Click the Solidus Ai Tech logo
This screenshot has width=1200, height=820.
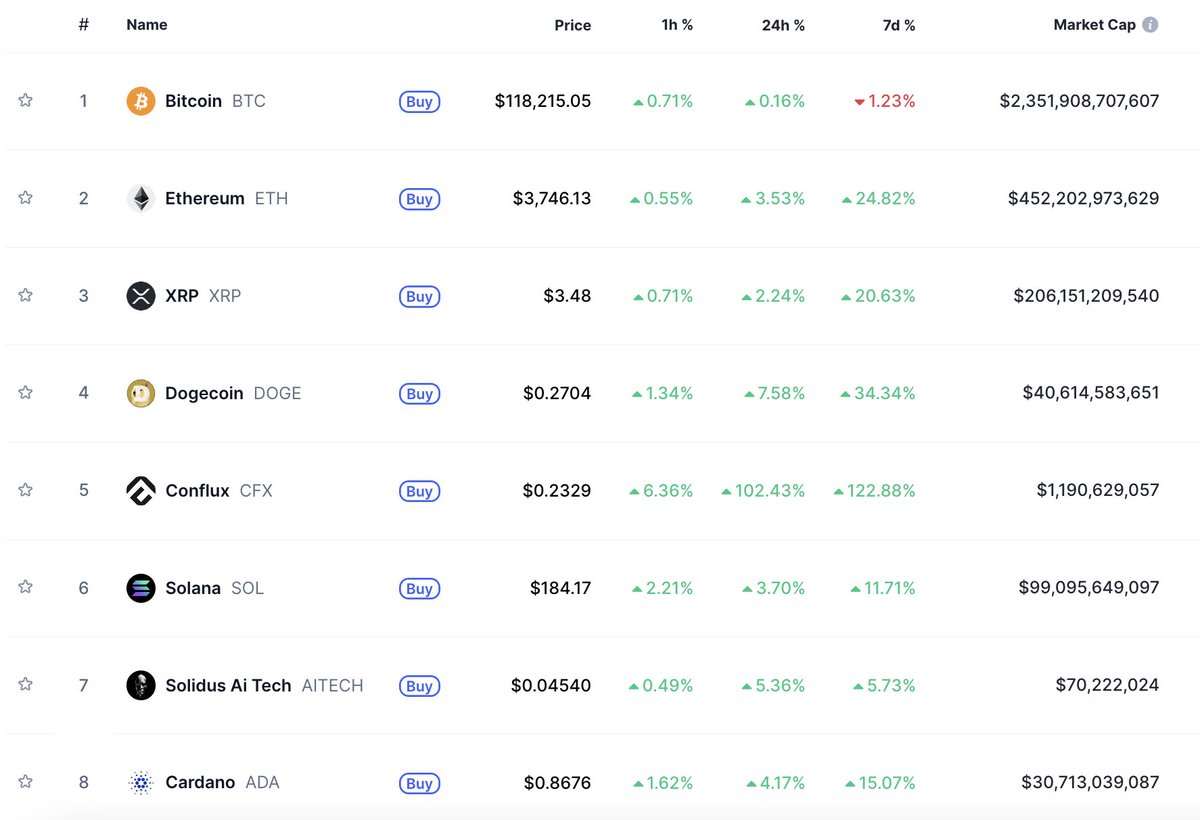pos(141,685)
